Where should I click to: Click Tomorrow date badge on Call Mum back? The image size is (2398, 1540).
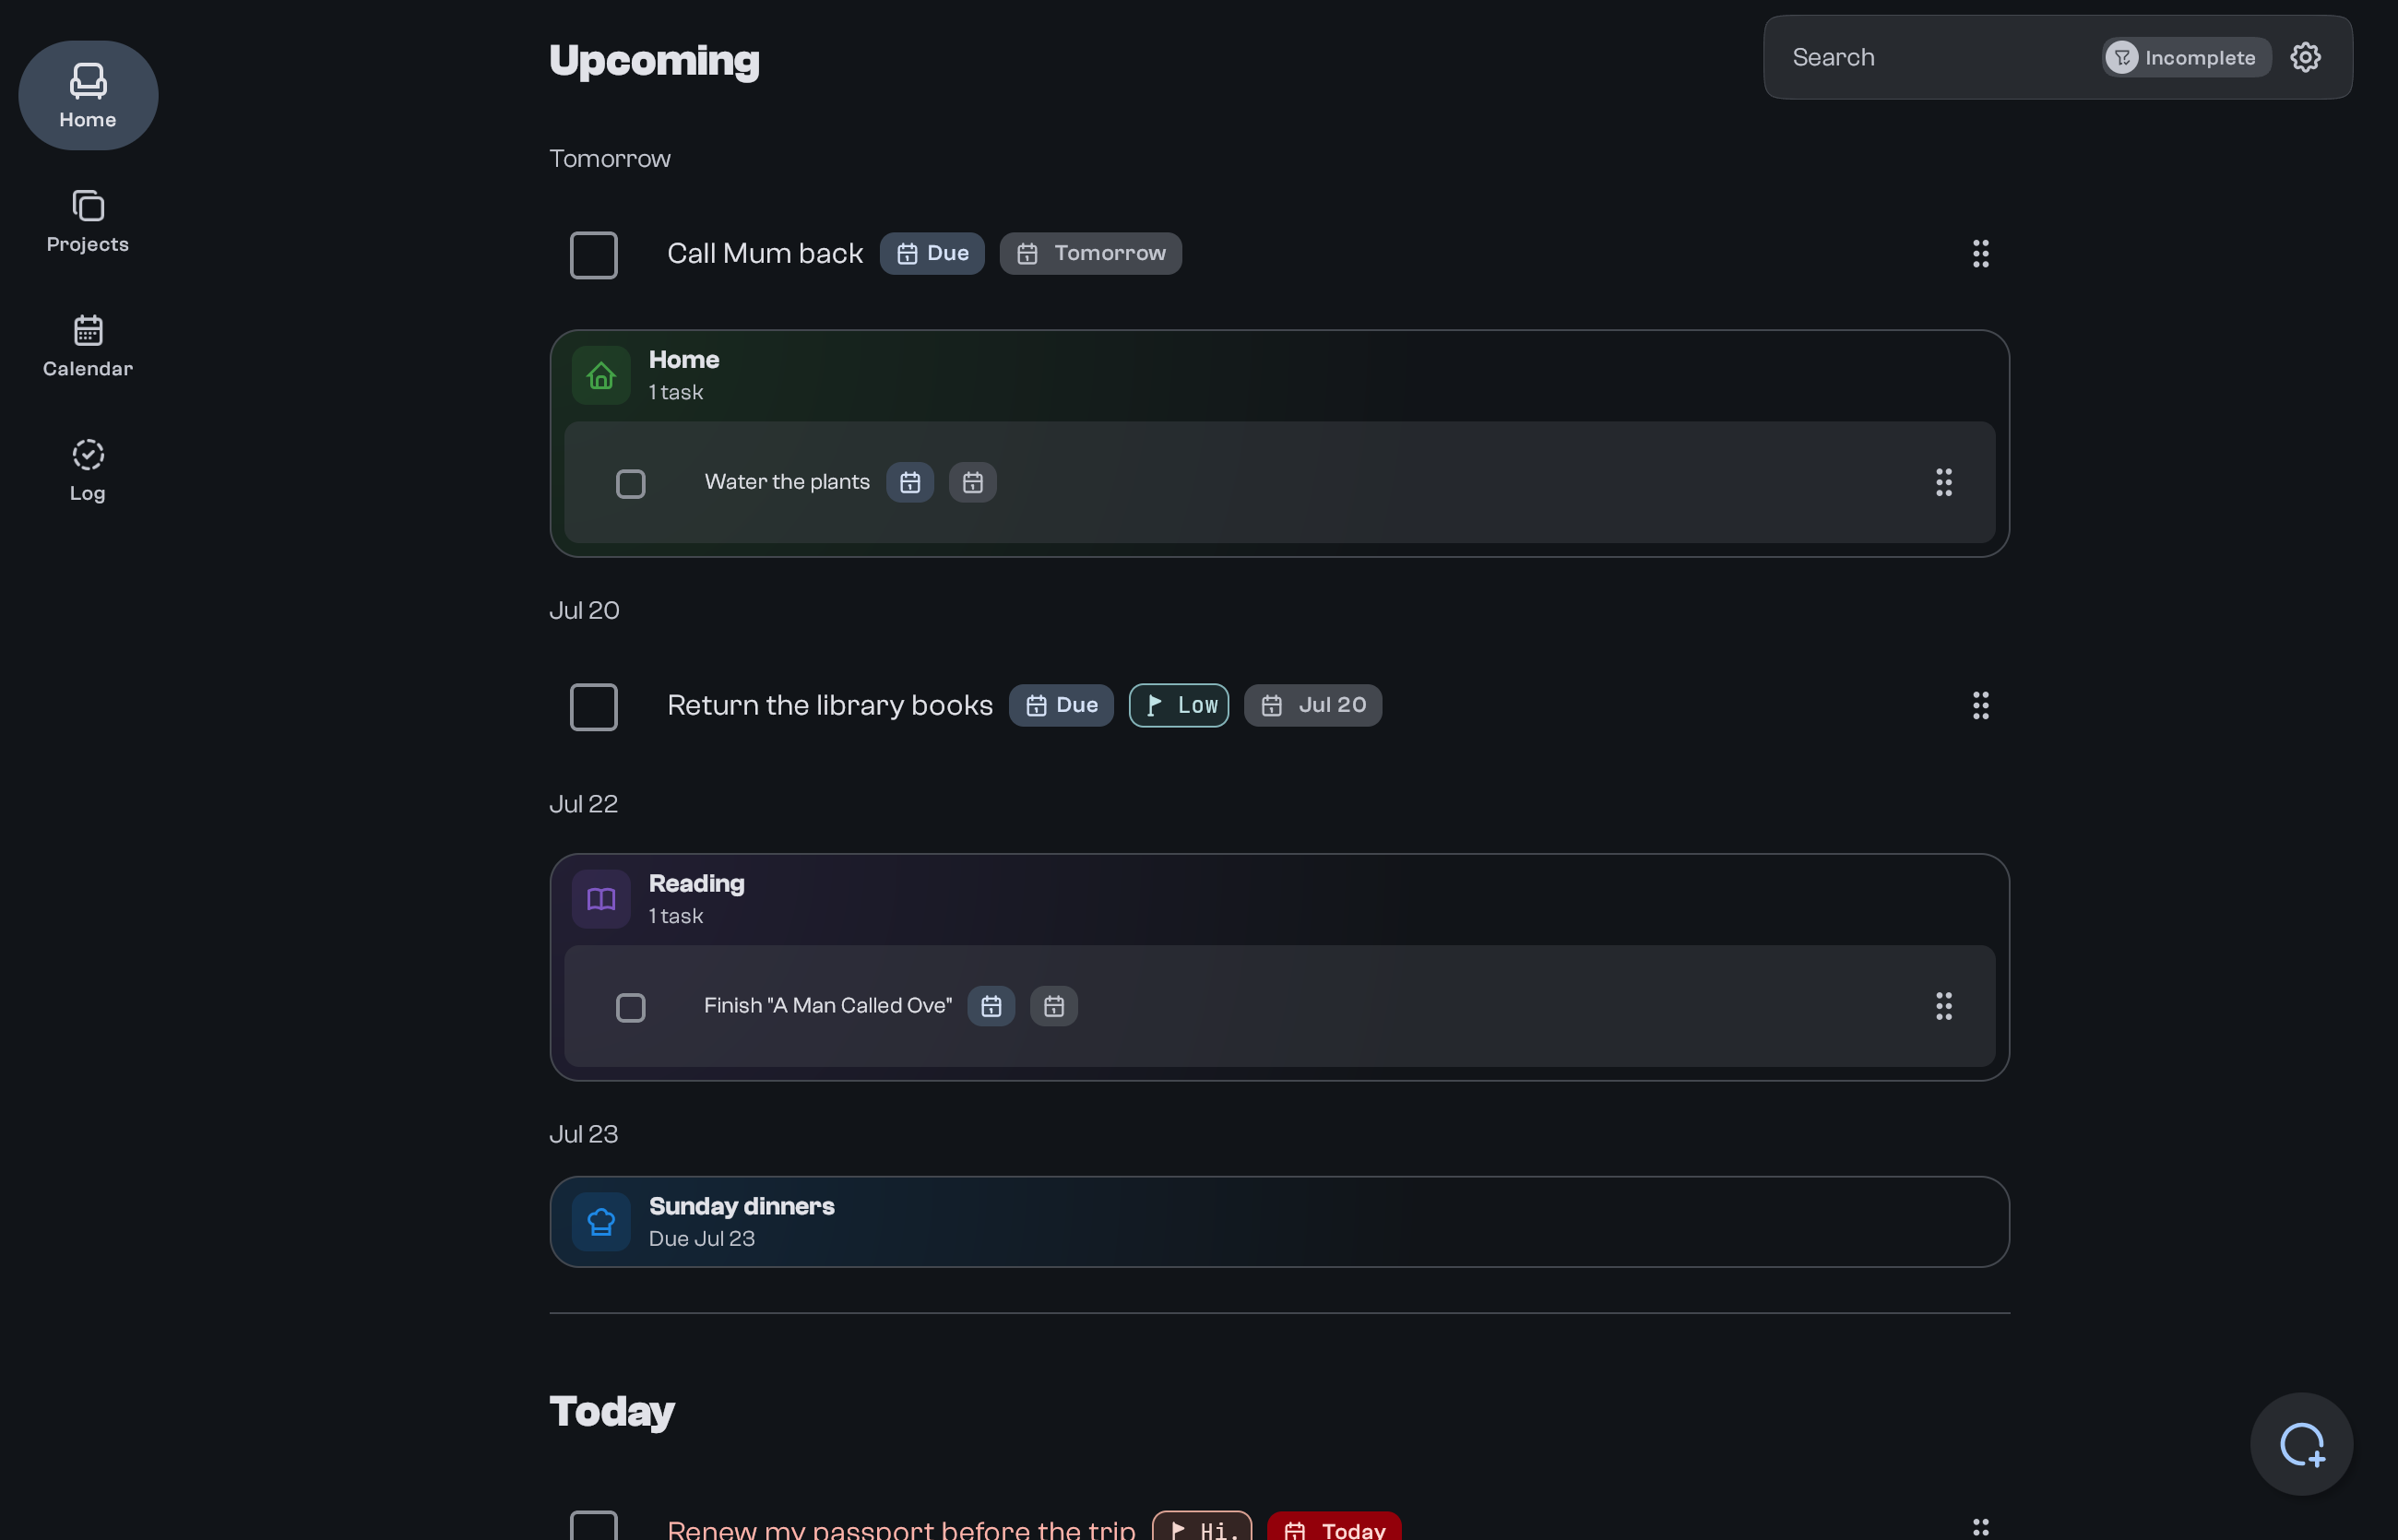[1090, 253]
